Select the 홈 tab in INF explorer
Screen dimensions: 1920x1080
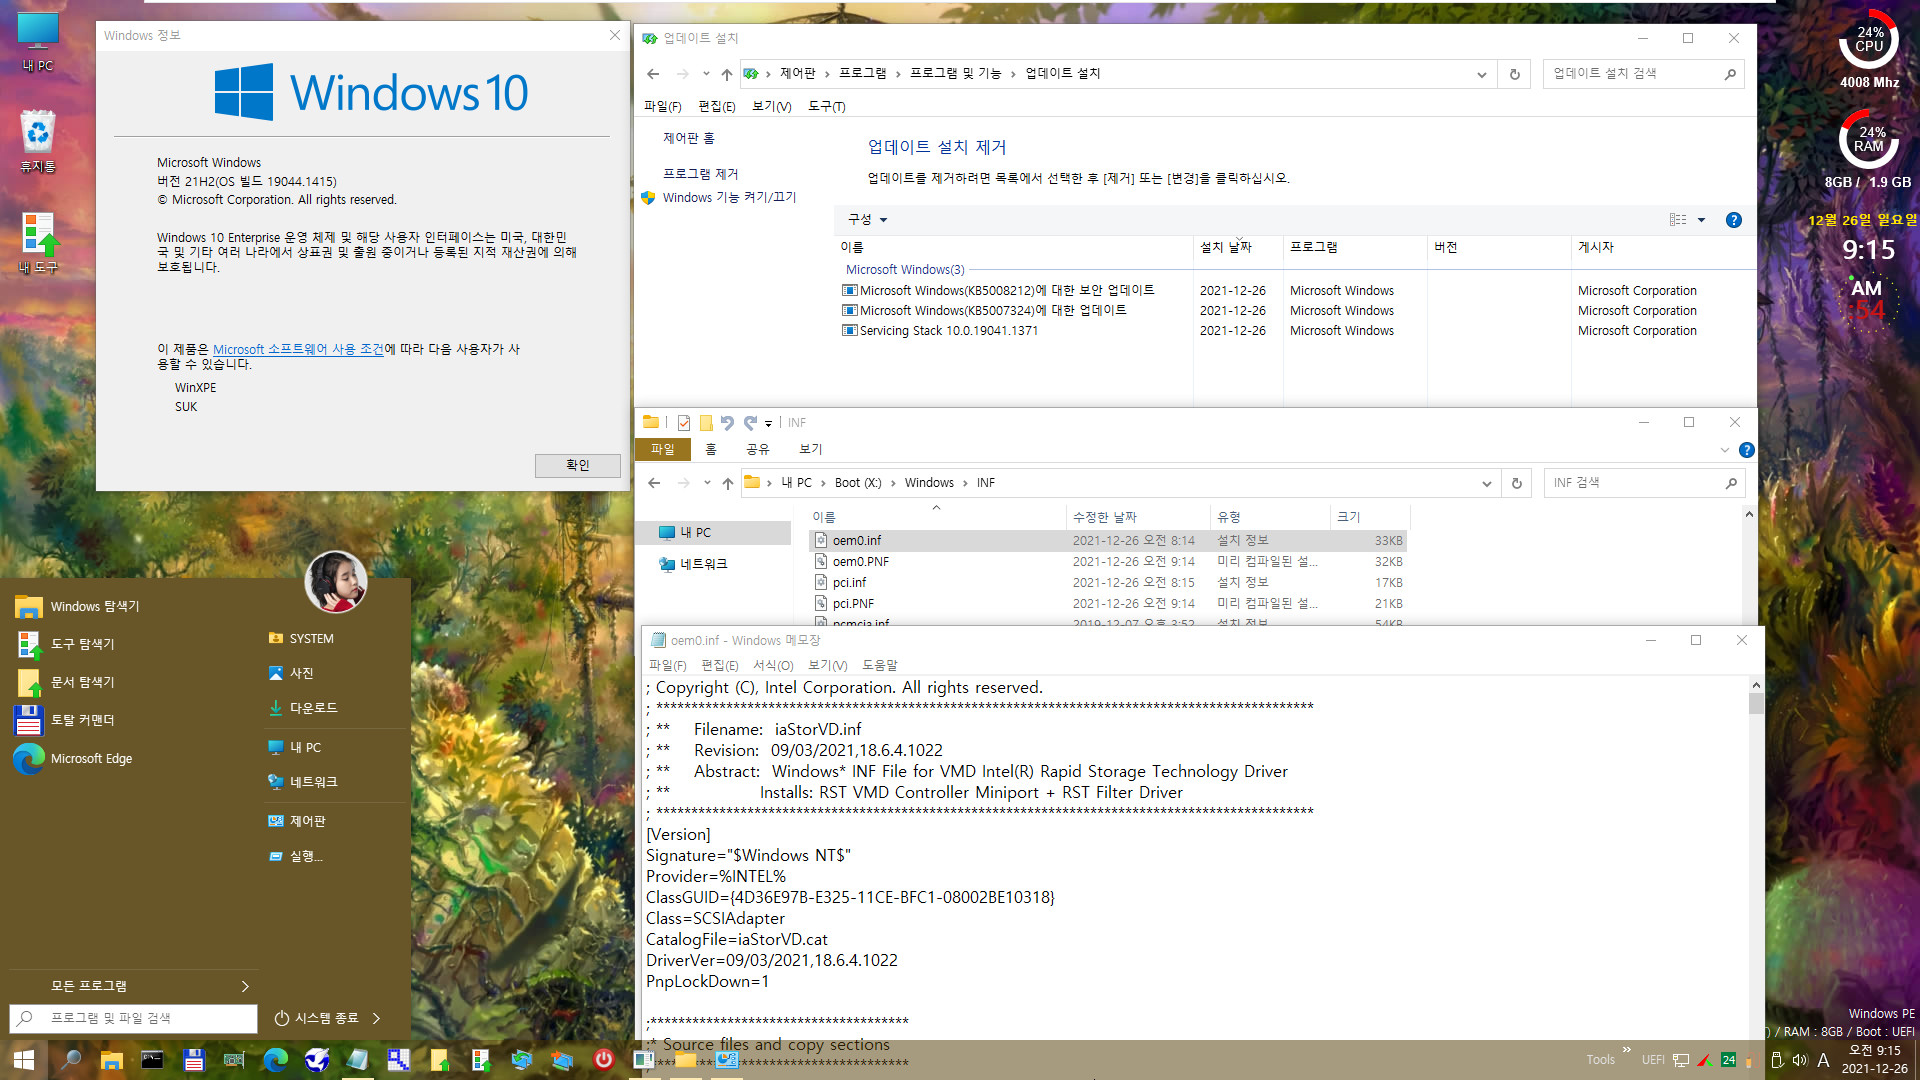711,450
